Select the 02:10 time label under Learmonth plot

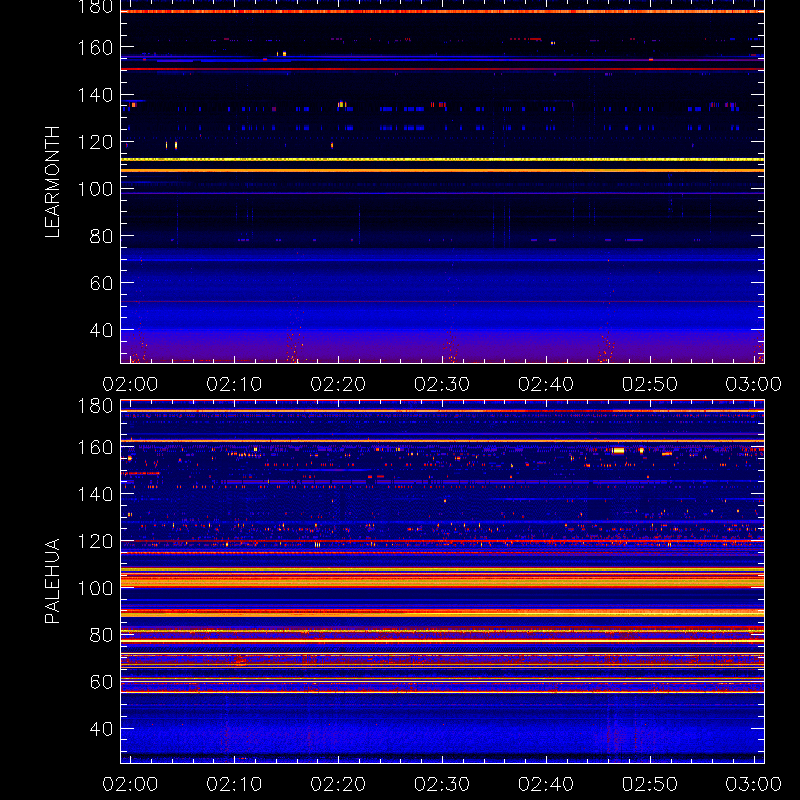(234, 384)
